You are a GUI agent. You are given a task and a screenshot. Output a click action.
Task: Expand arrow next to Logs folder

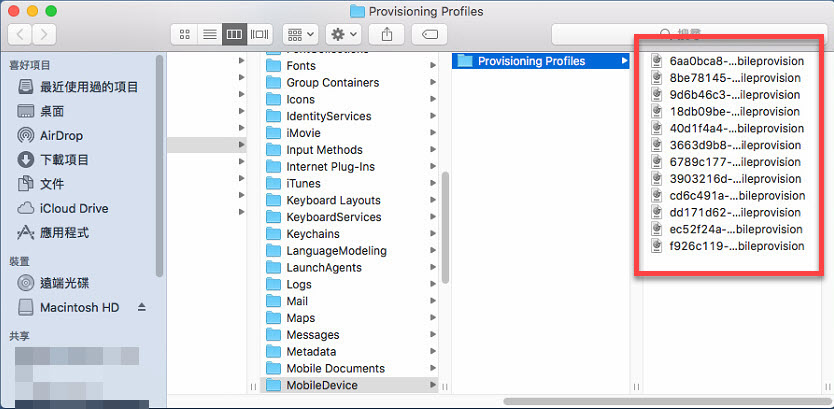point(433,285)
